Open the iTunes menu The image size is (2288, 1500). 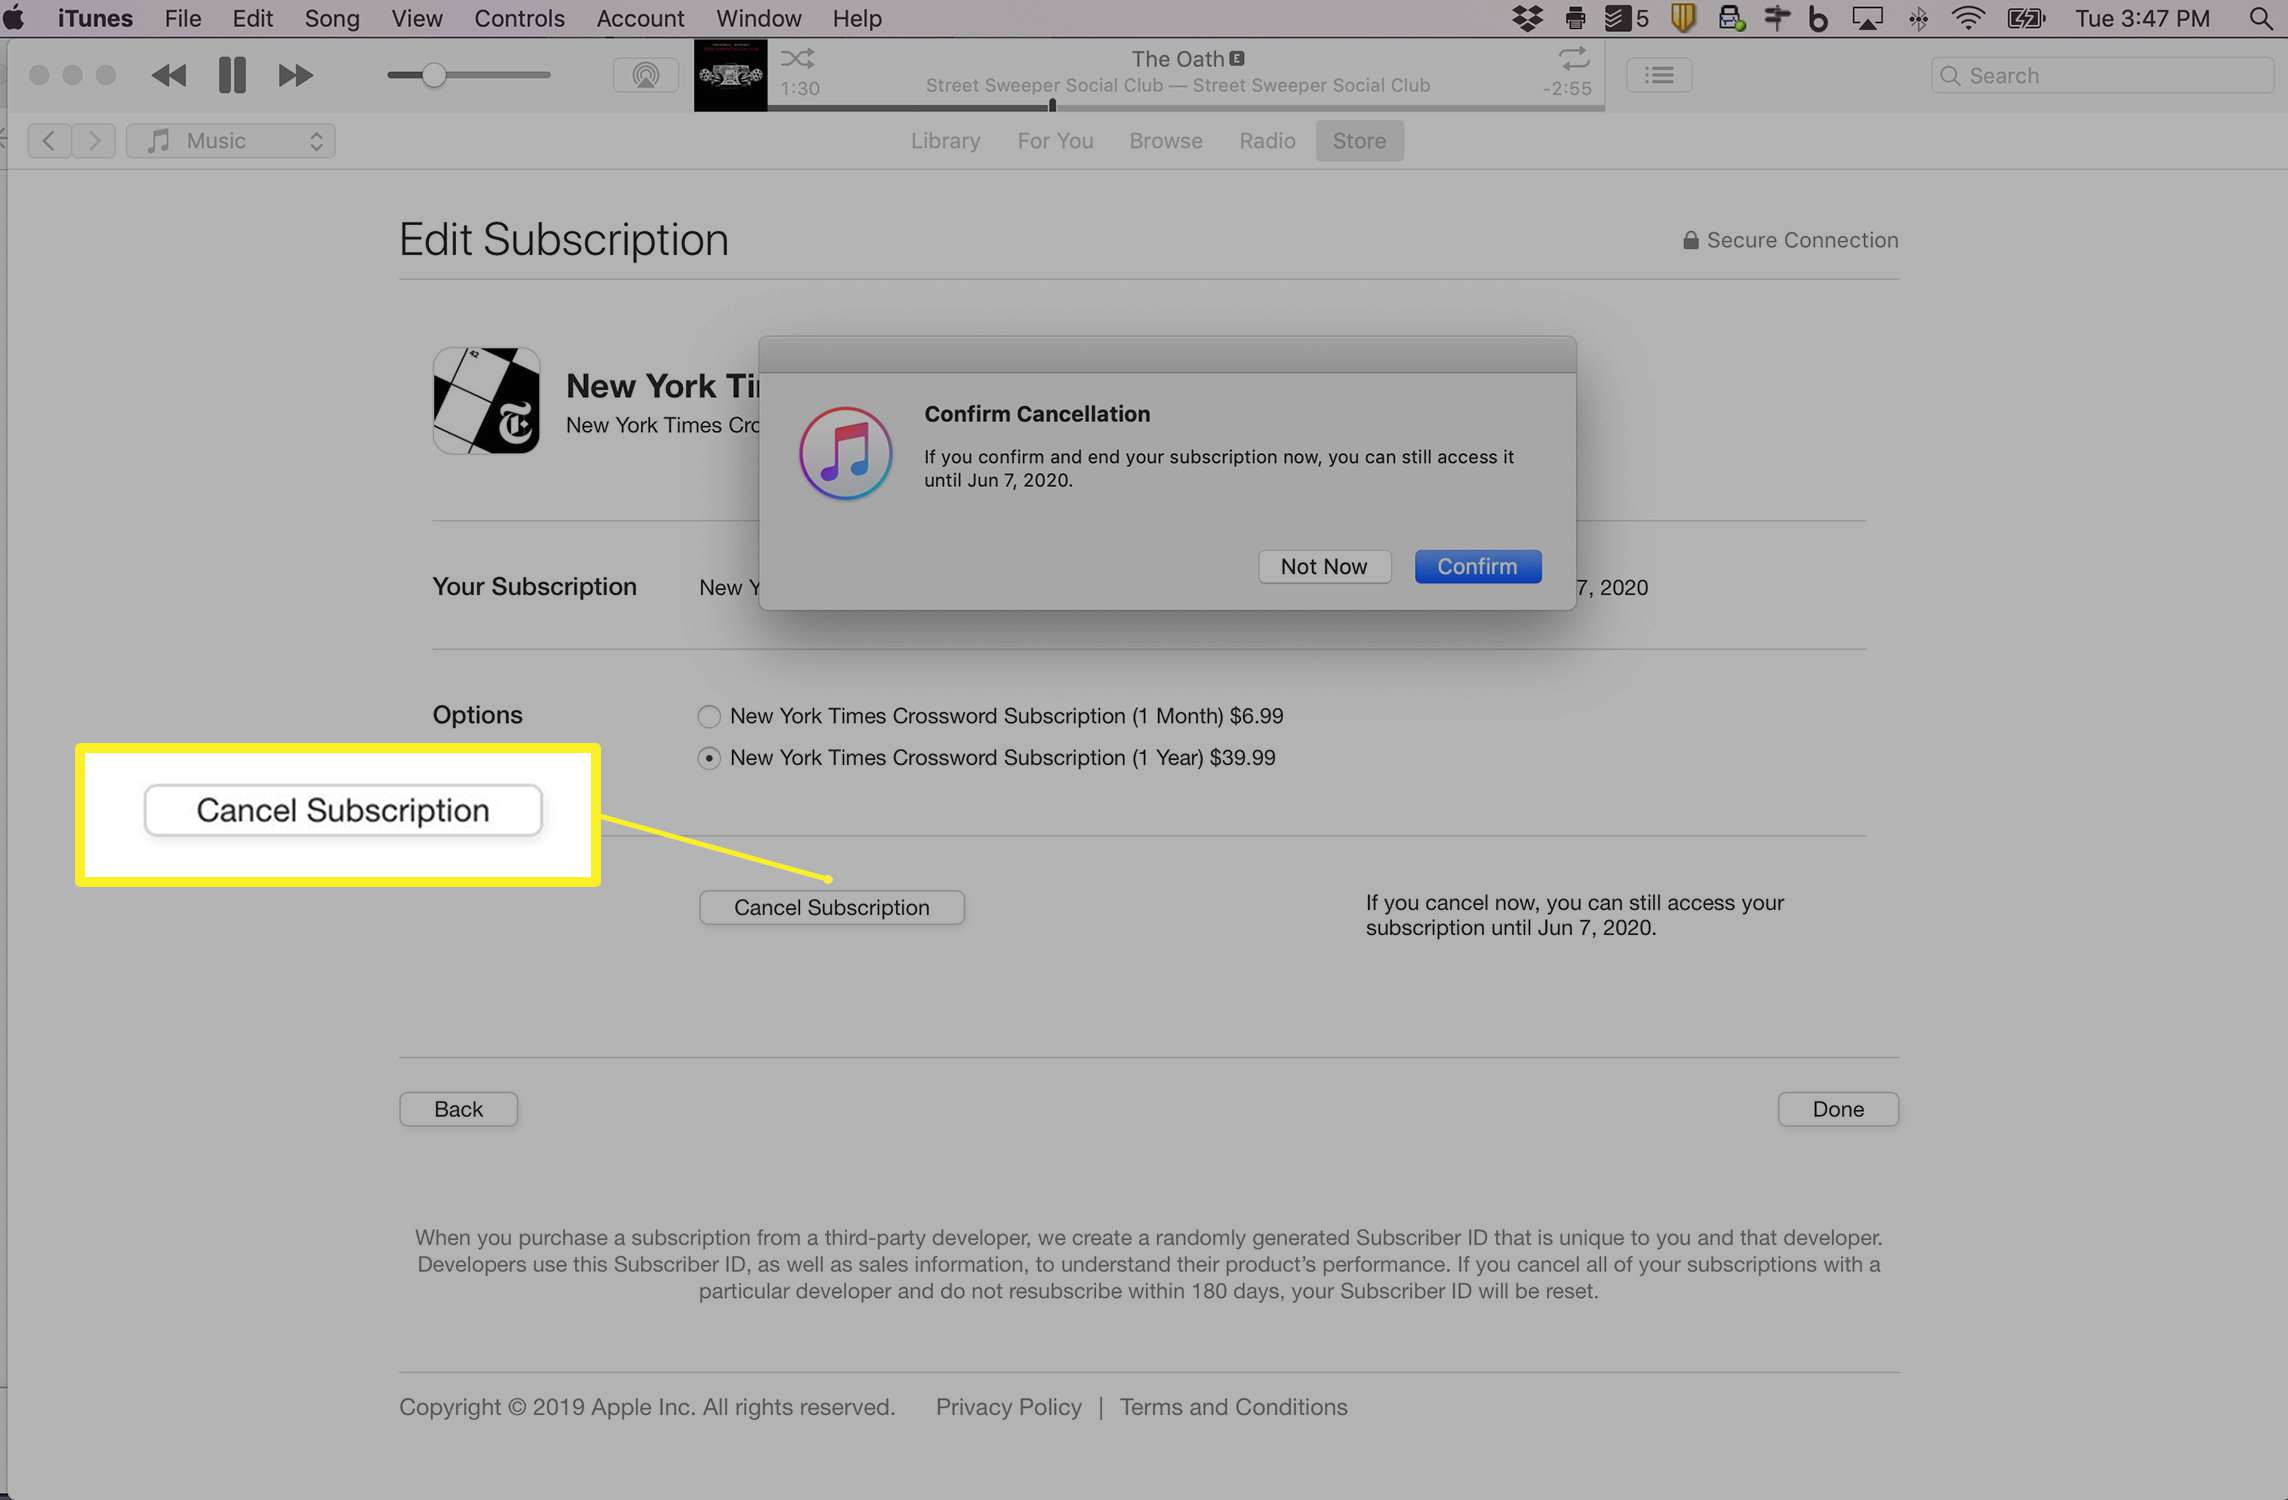[x=95, y=18]
